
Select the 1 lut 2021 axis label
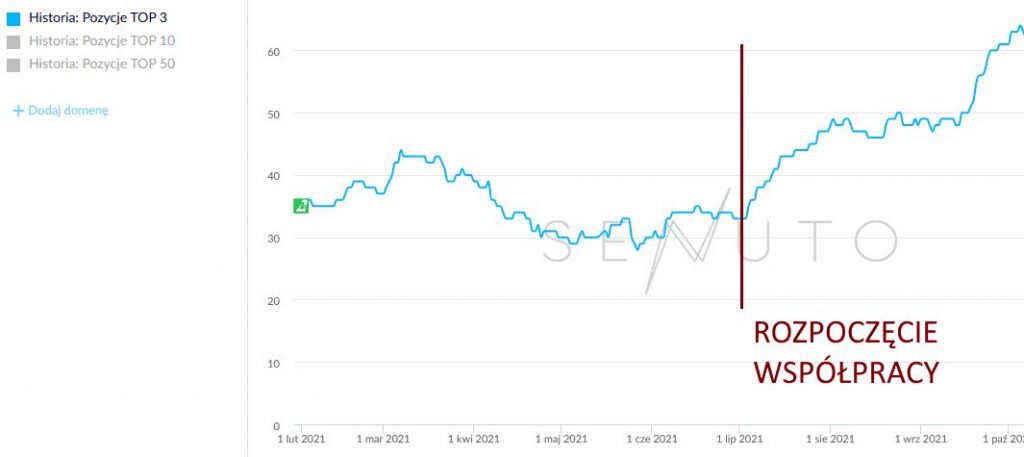coord(301,439)
